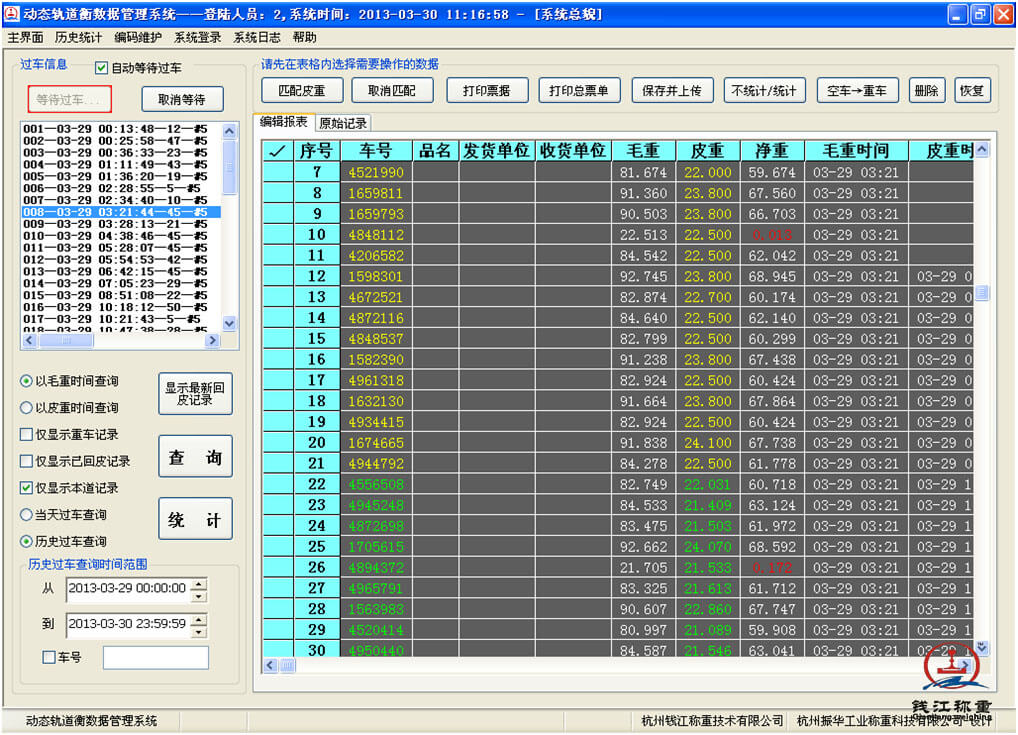Uncheck 仅显示本道记录 checkbox

pyautogui.click(x=27, y=488)
